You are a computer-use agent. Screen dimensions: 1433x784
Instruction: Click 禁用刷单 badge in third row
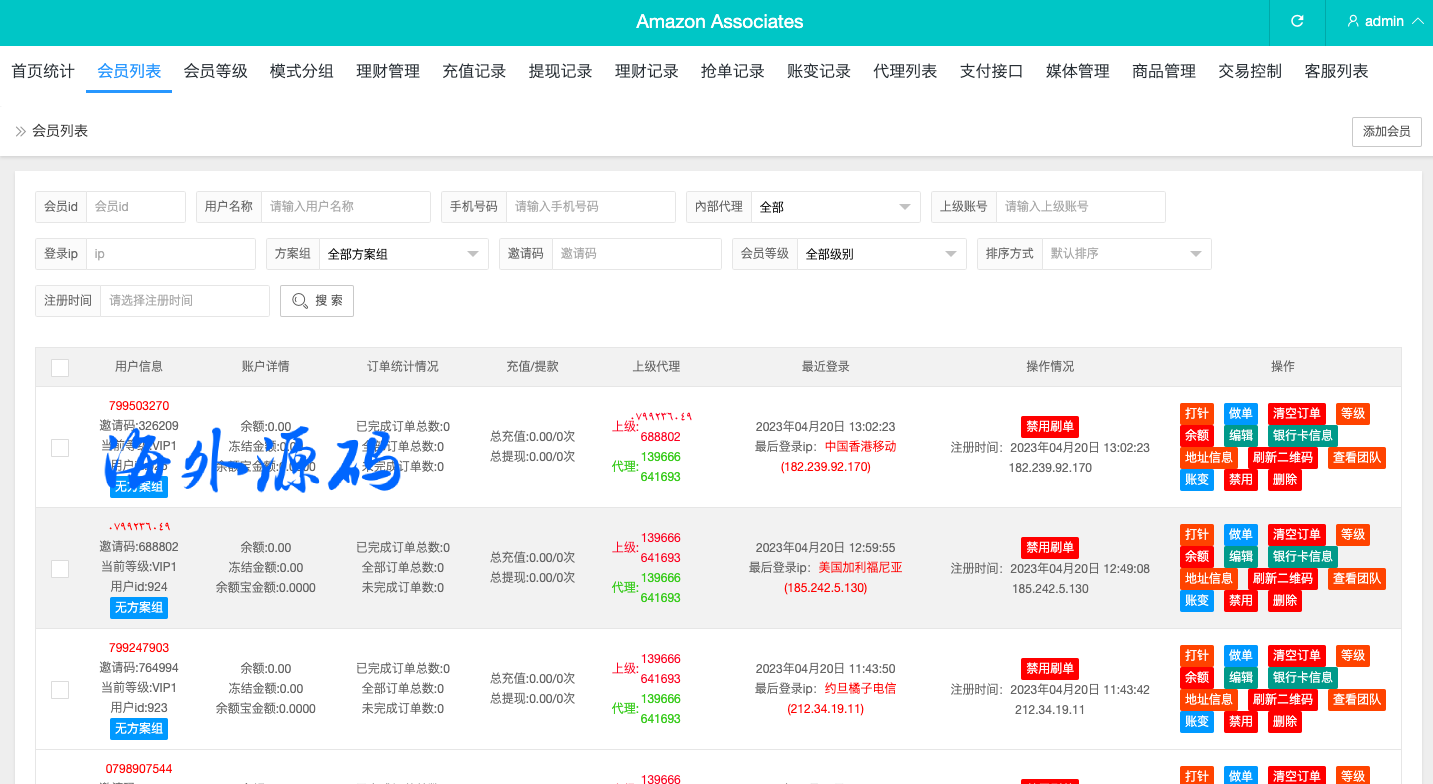[x=1049, y=669]
